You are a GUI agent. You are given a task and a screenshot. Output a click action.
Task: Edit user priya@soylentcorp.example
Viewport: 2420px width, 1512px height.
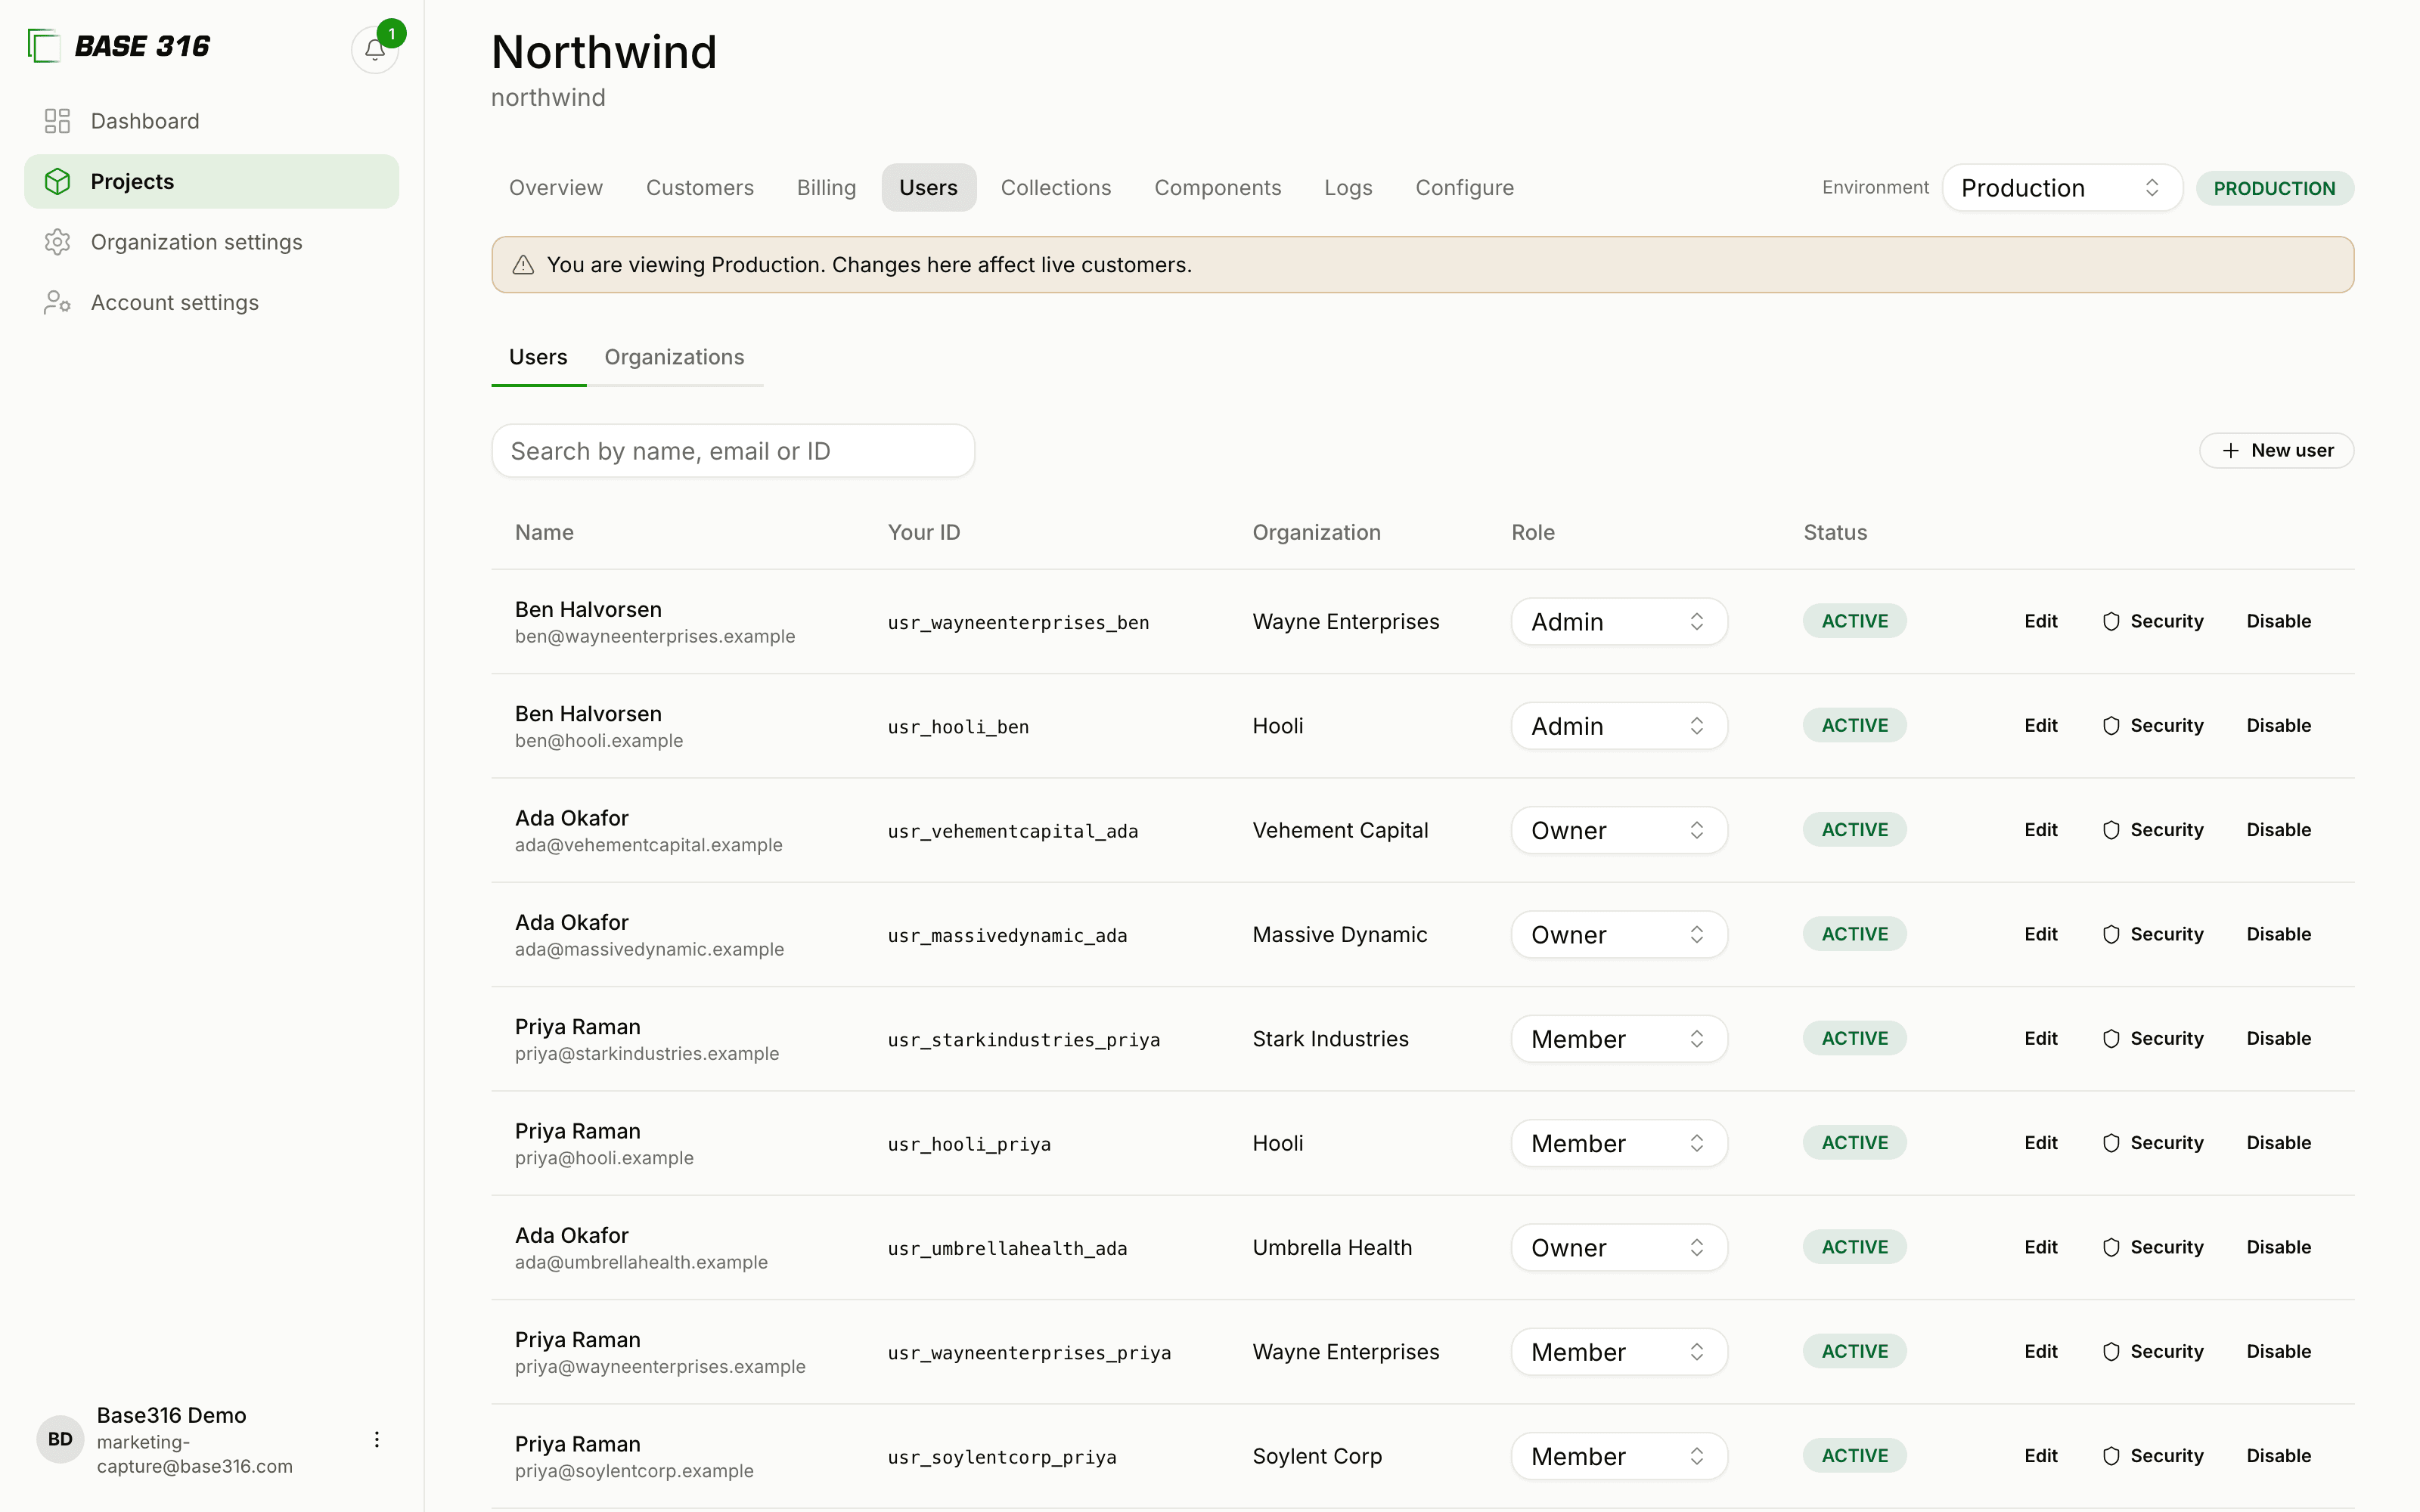(x=2041, y=1456)
